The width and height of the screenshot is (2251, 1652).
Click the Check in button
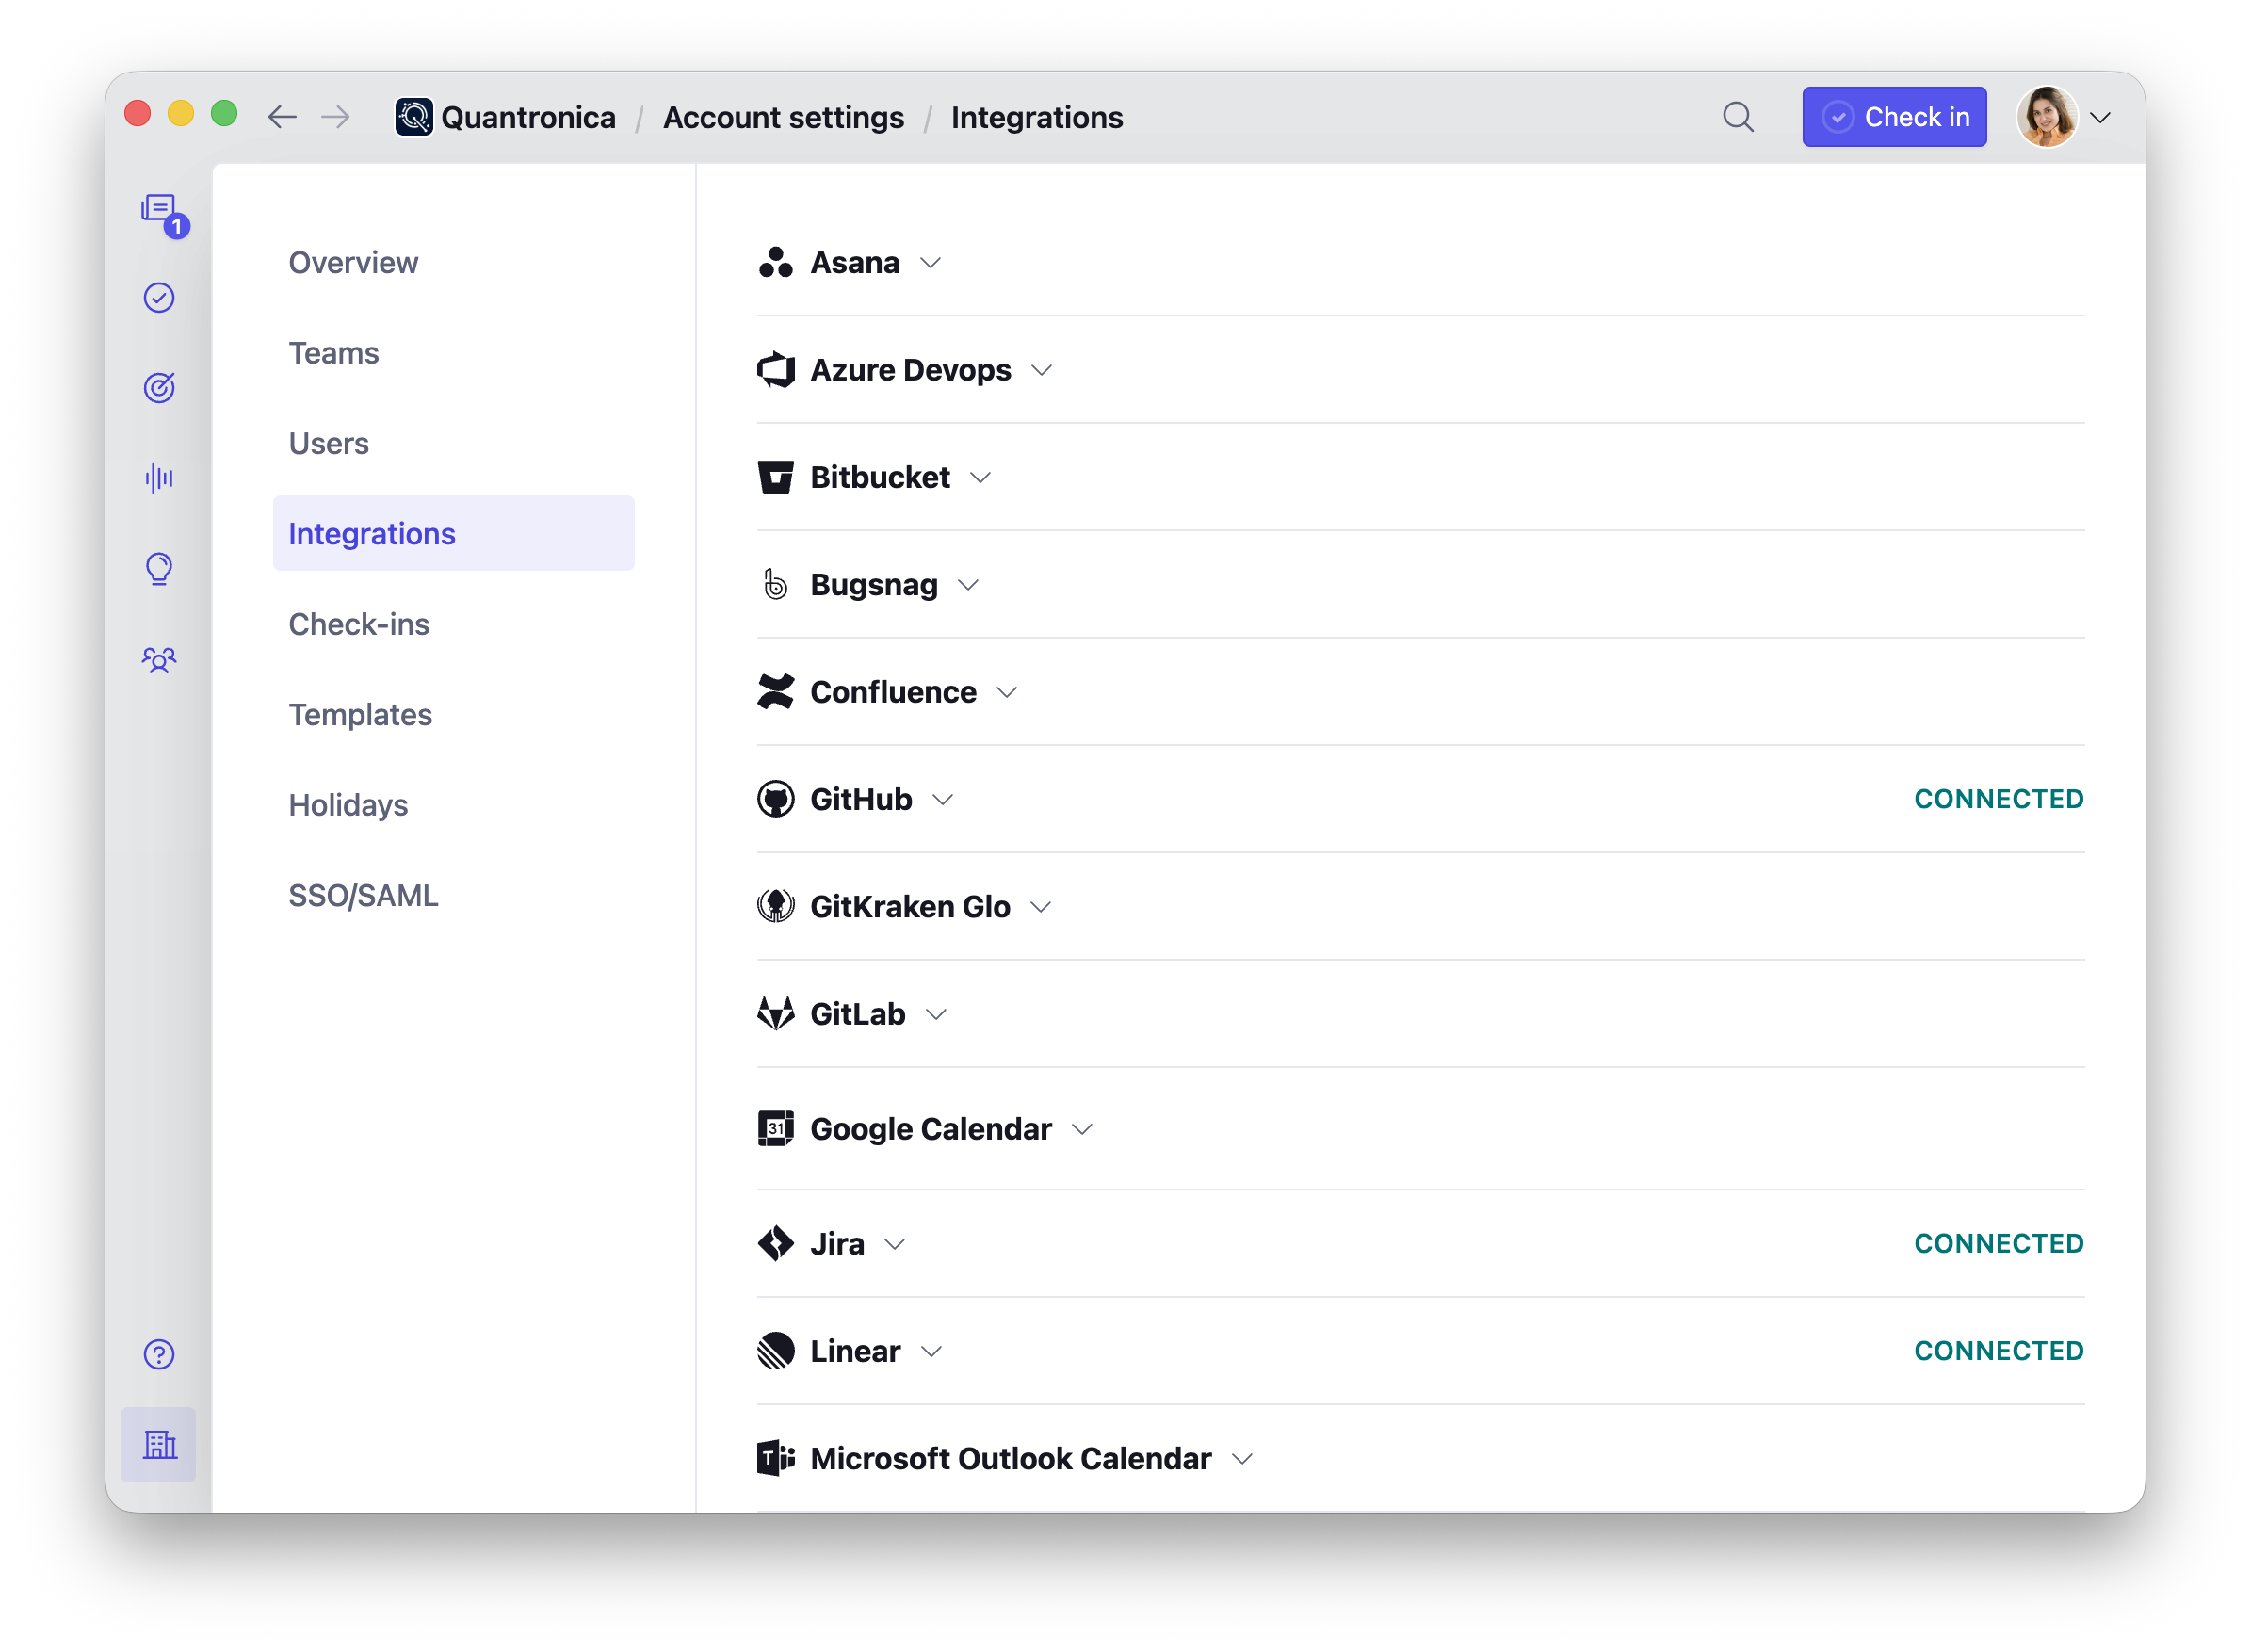(x=1894, y=116)
